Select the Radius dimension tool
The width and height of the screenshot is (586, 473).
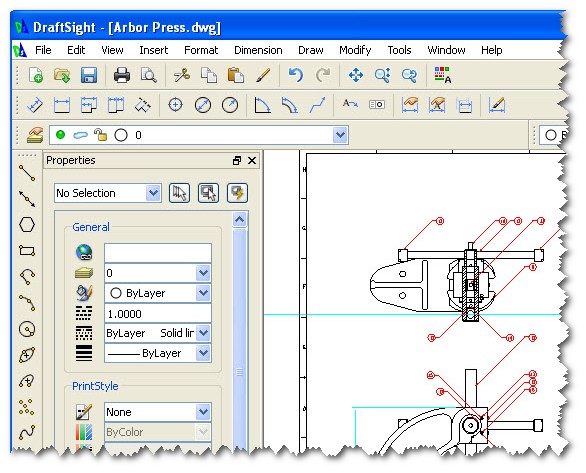[x=230, y=105]
